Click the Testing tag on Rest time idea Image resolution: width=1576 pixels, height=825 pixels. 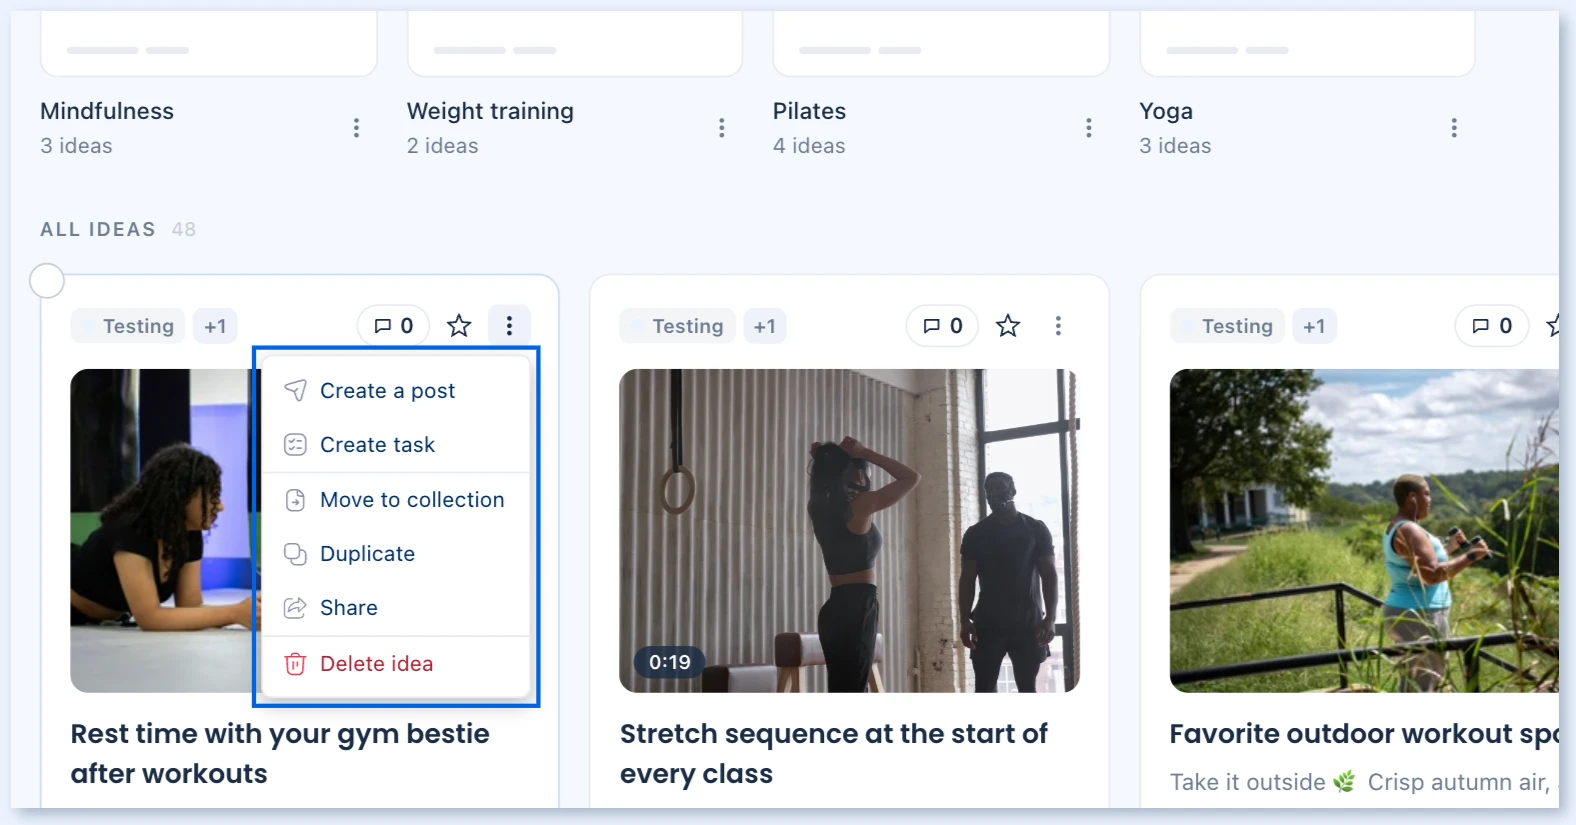click(x=128, y=326)
